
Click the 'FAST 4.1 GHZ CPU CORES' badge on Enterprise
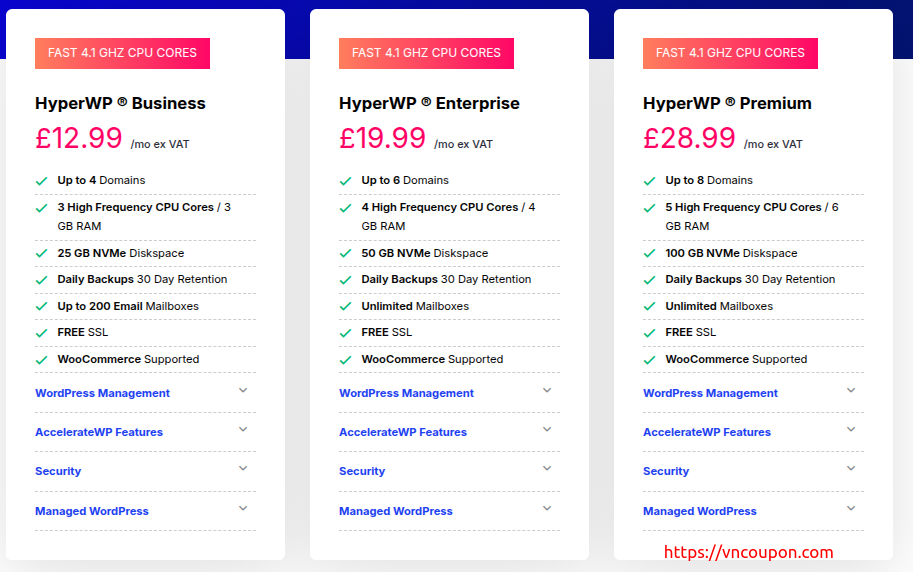pos(426,53)
